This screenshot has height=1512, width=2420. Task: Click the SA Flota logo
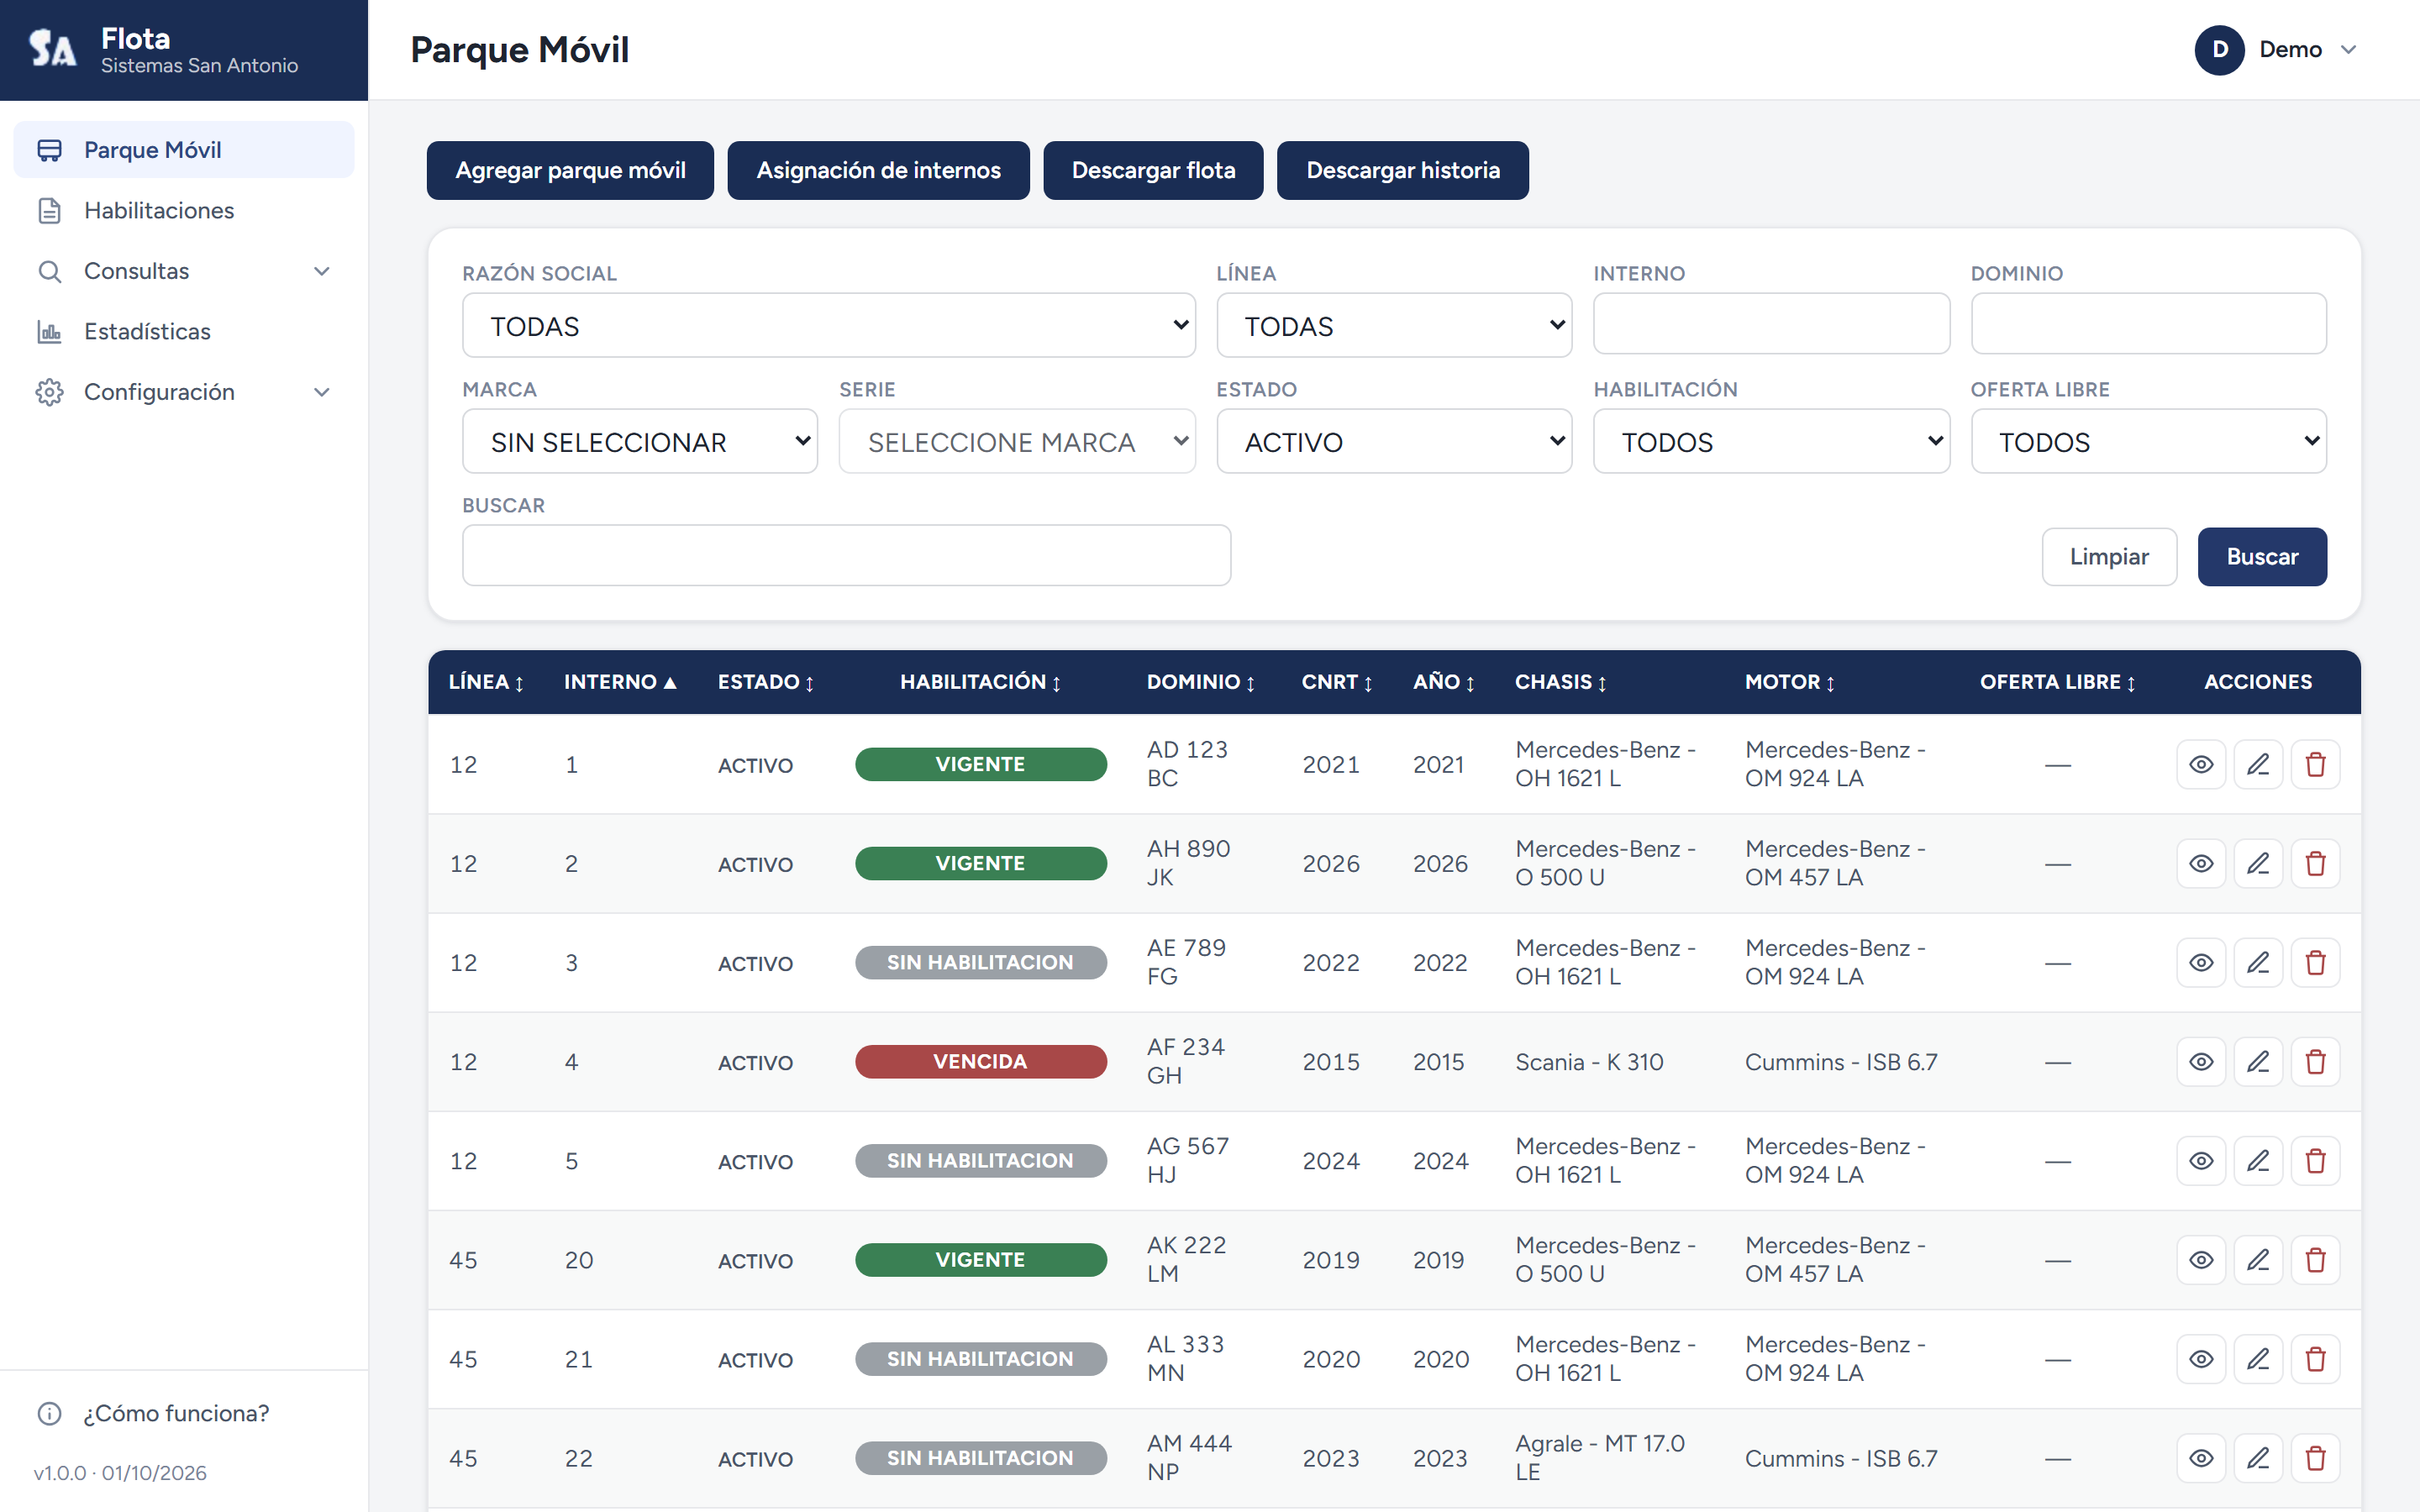(x=52, y=49)
